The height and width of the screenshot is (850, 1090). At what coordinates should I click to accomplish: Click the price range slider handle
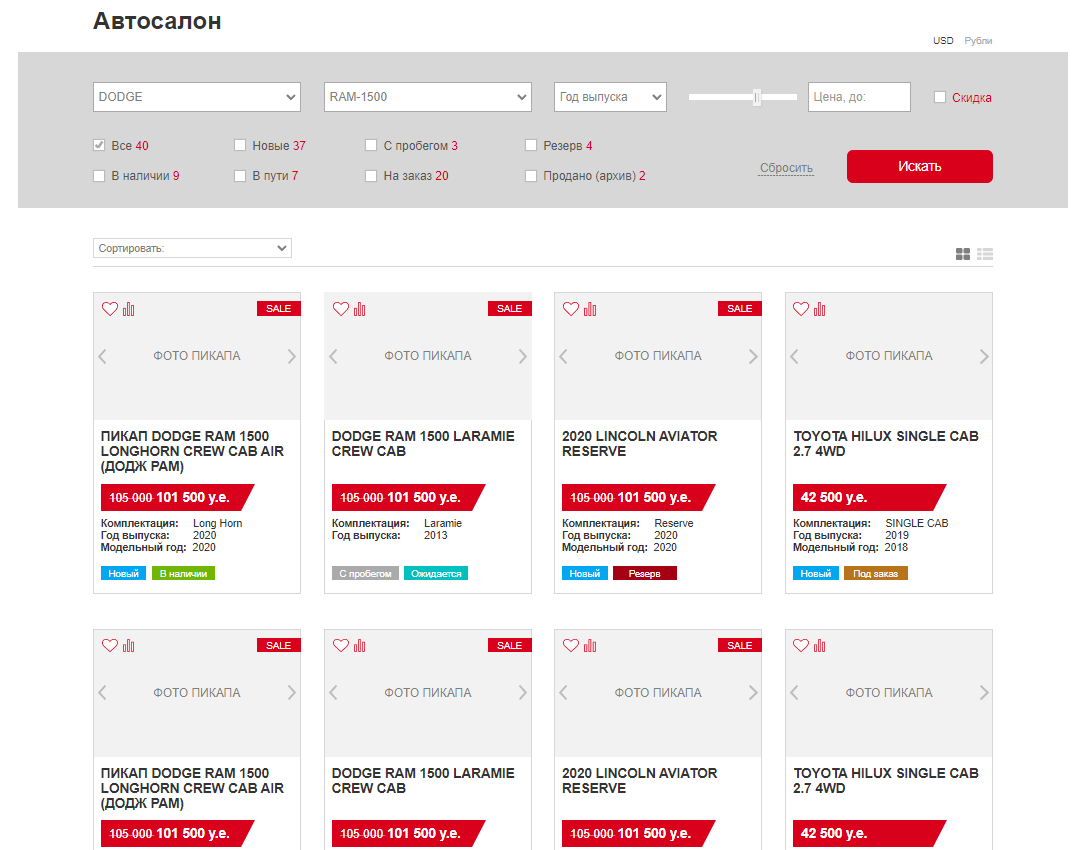click(x=757, y=97)
